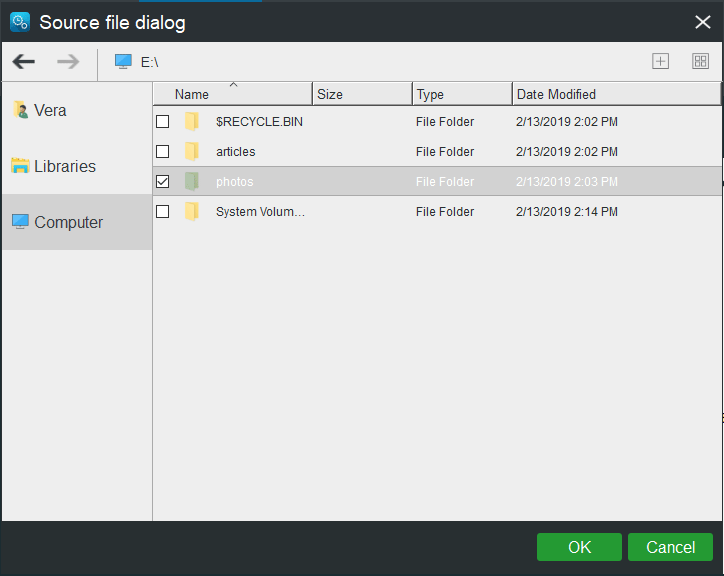
Task: Click File Folder type in $RECYCLE.BIN row
Action: coord(445,121)
